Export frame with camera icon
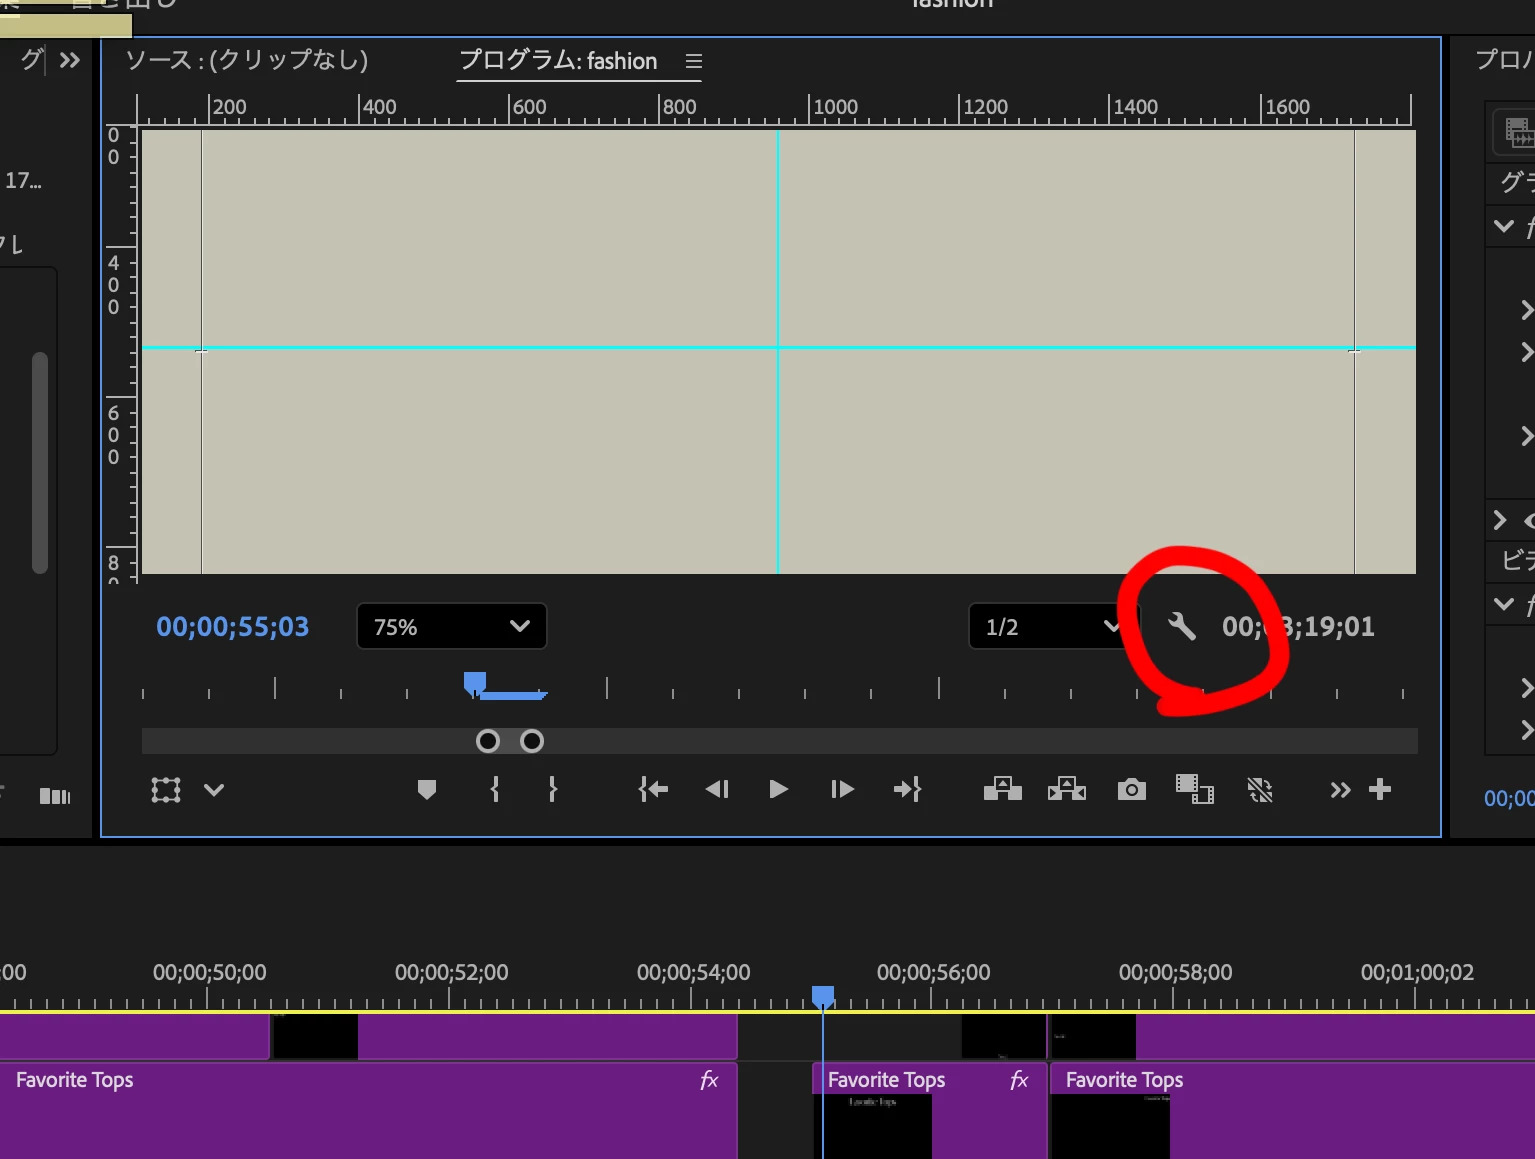This screenshot has width=1535, height=1159. click(x=1131, y=790)
